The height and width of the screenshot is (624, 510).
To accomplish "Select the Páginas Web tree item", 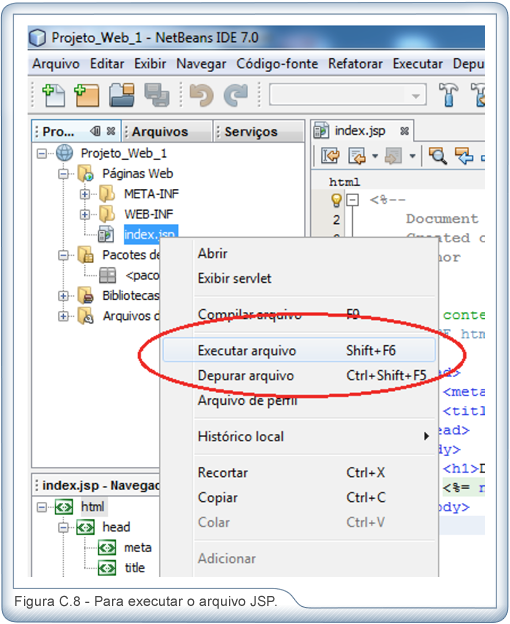I will [138, 174].
